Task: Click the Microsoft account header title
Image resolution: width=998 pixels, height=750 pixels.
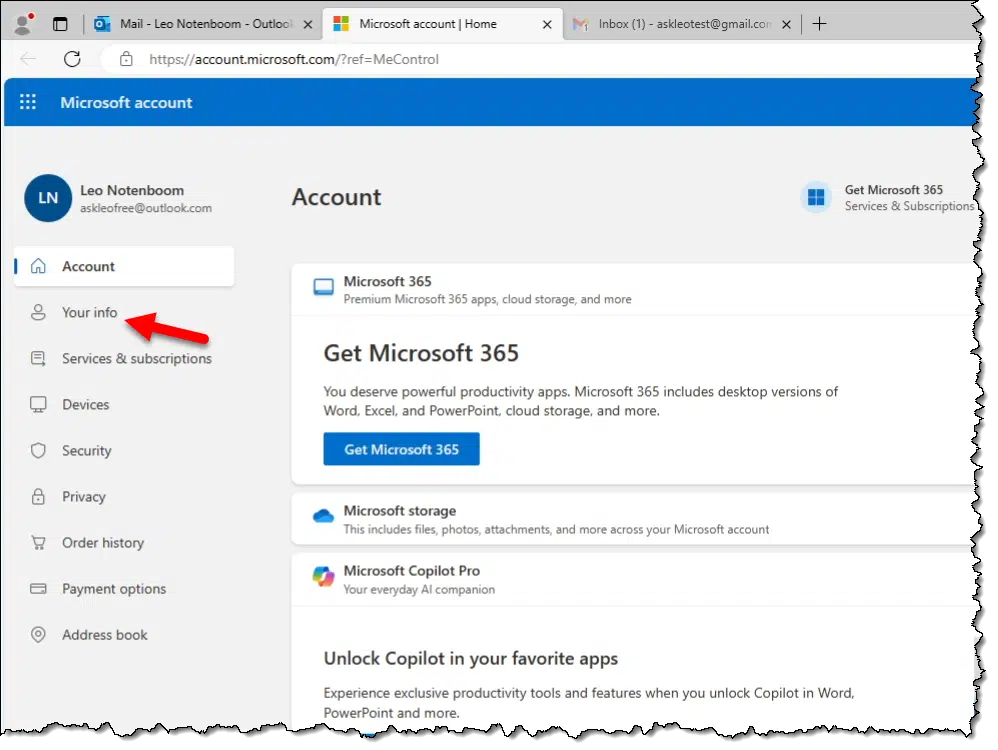Action: pyautogui.click(x=126, y=103)
